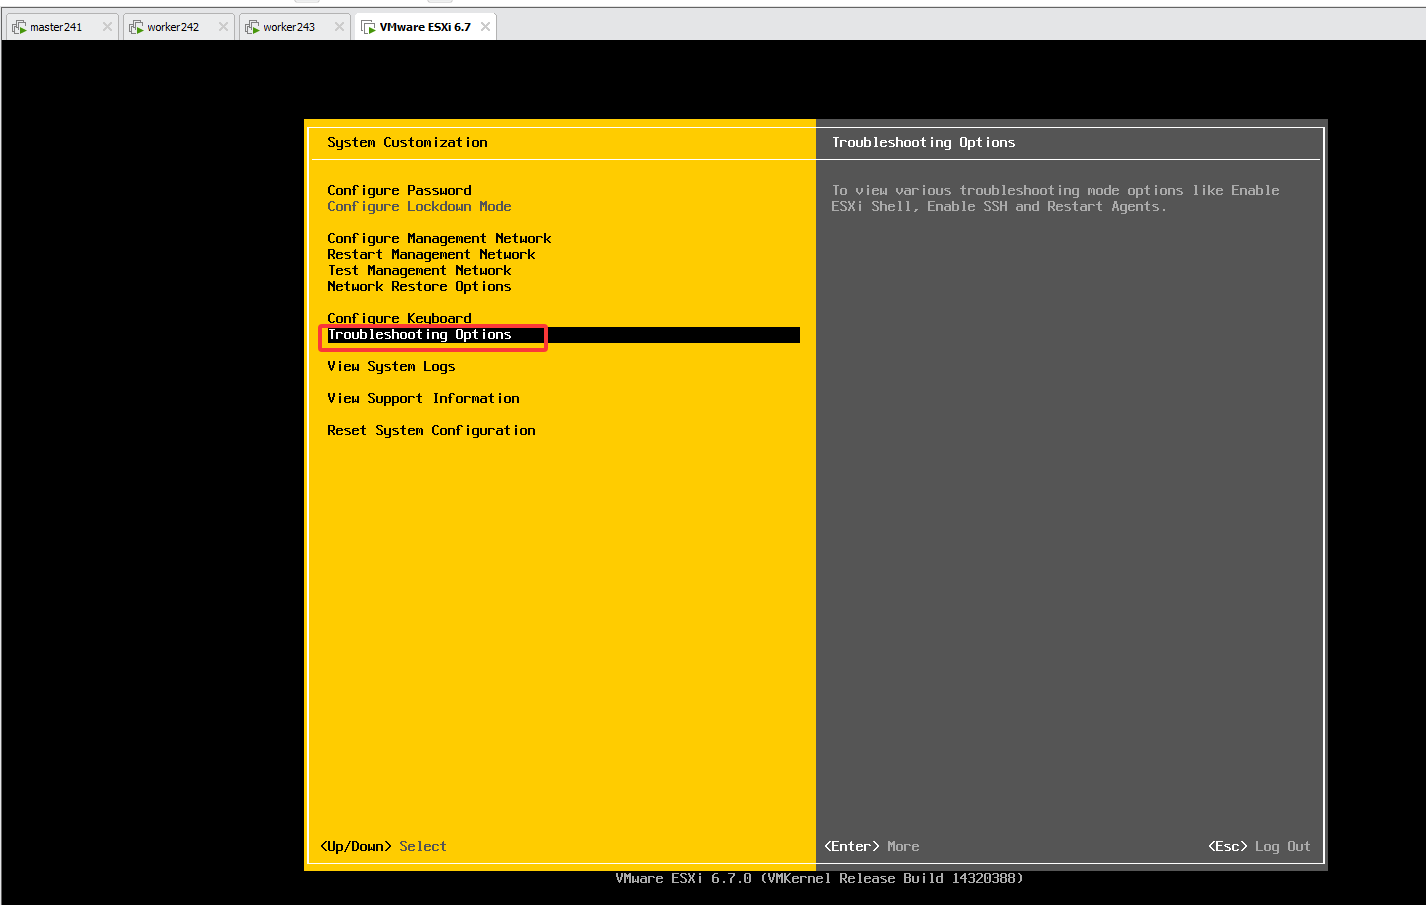Viewport: 1426px width, 905px height.
Task: Click the System Customization heading
Action: coord(407,142)
